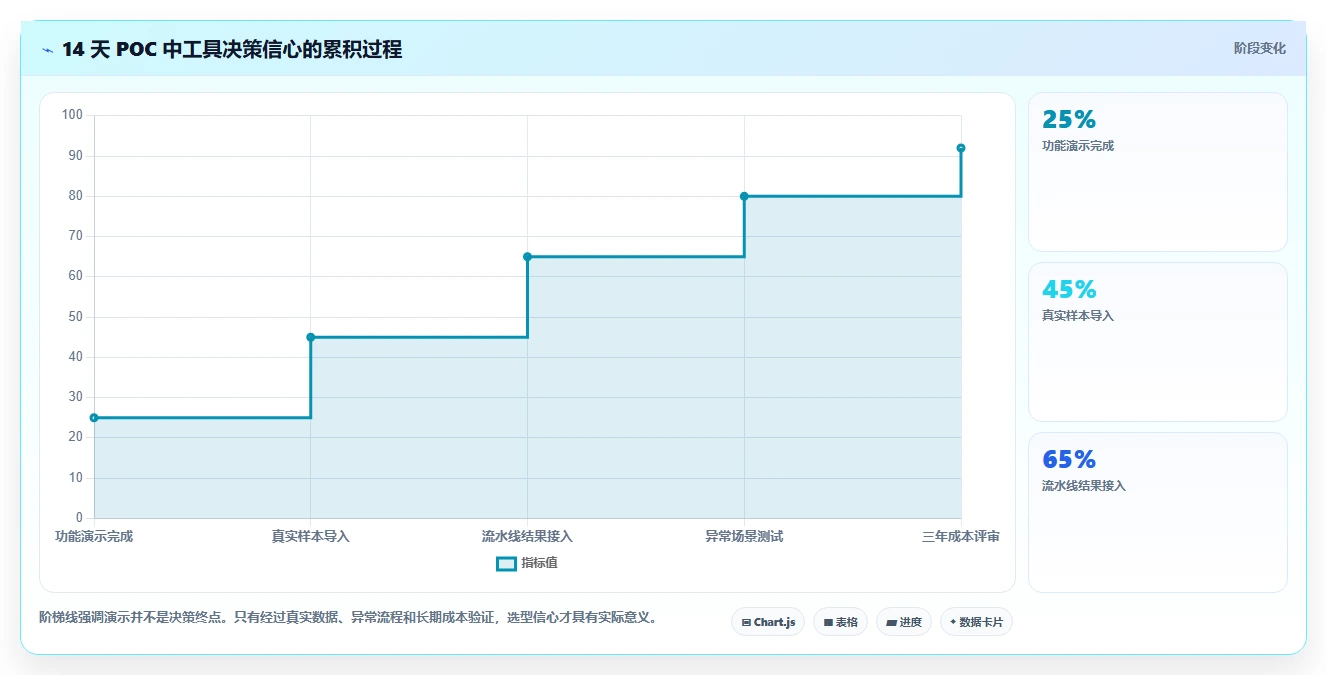Click the 指标值 legend color box
1327x675 pixels.
tap(506, 563)
